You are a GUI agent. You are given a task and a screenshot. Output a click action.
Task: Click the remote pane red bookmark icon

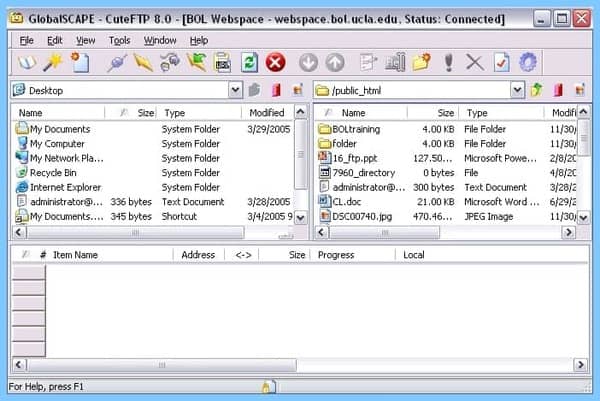point(558,90)
